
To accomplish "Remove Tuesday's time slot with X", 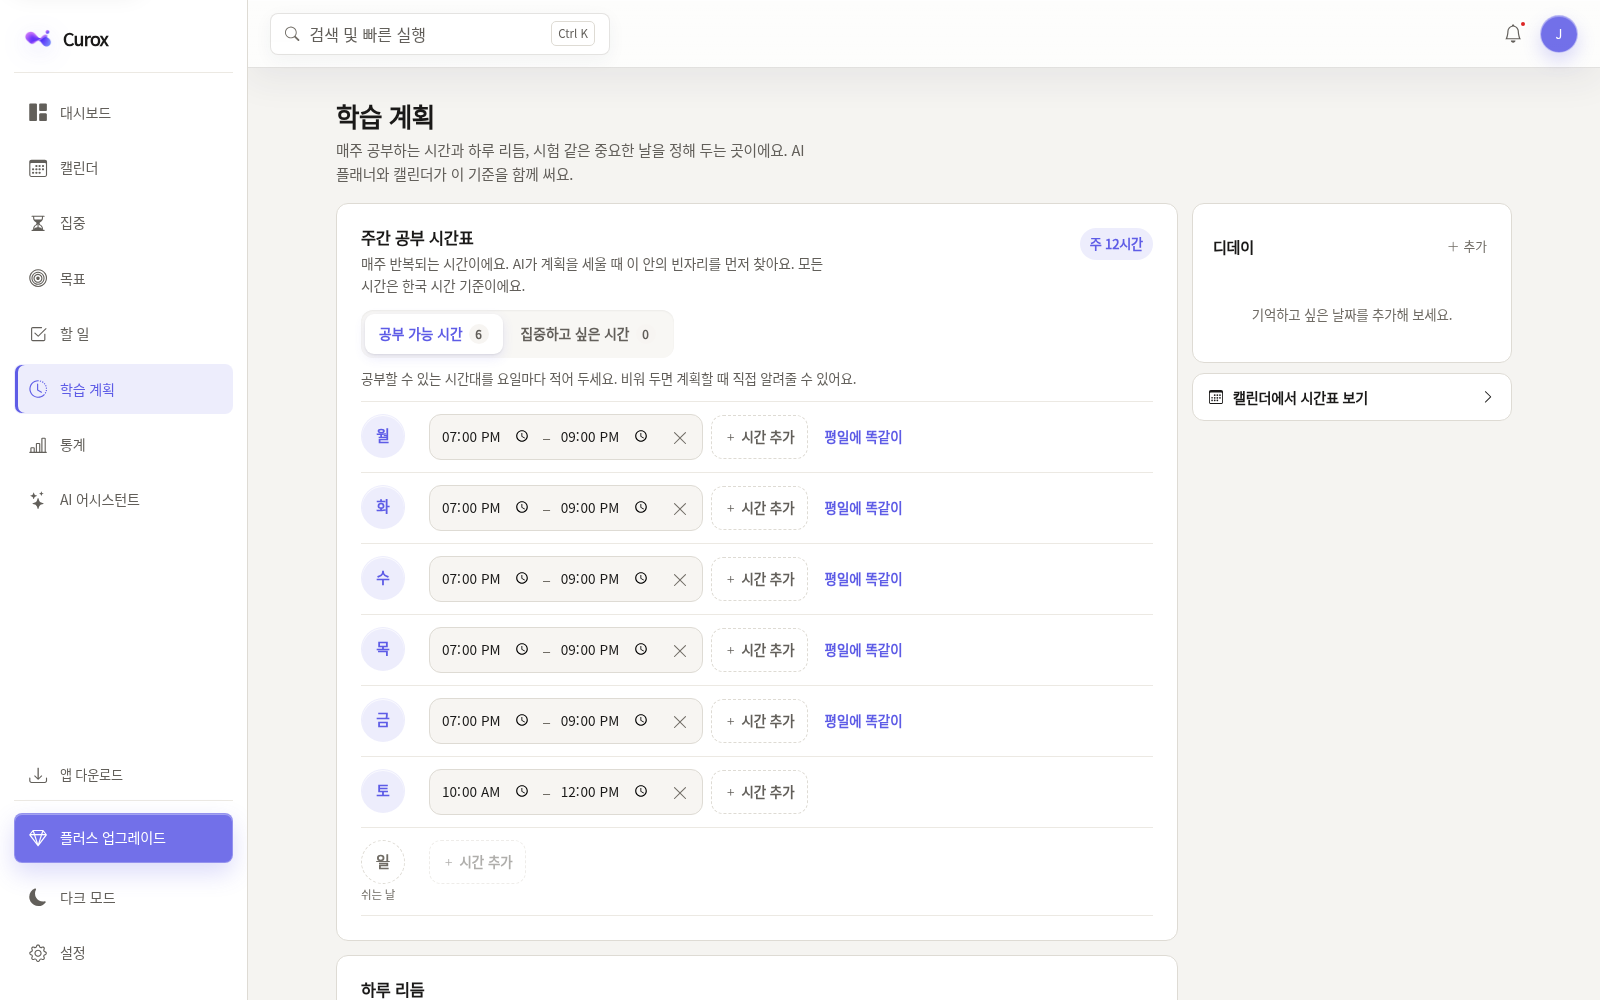I will (x=680, y=508).
